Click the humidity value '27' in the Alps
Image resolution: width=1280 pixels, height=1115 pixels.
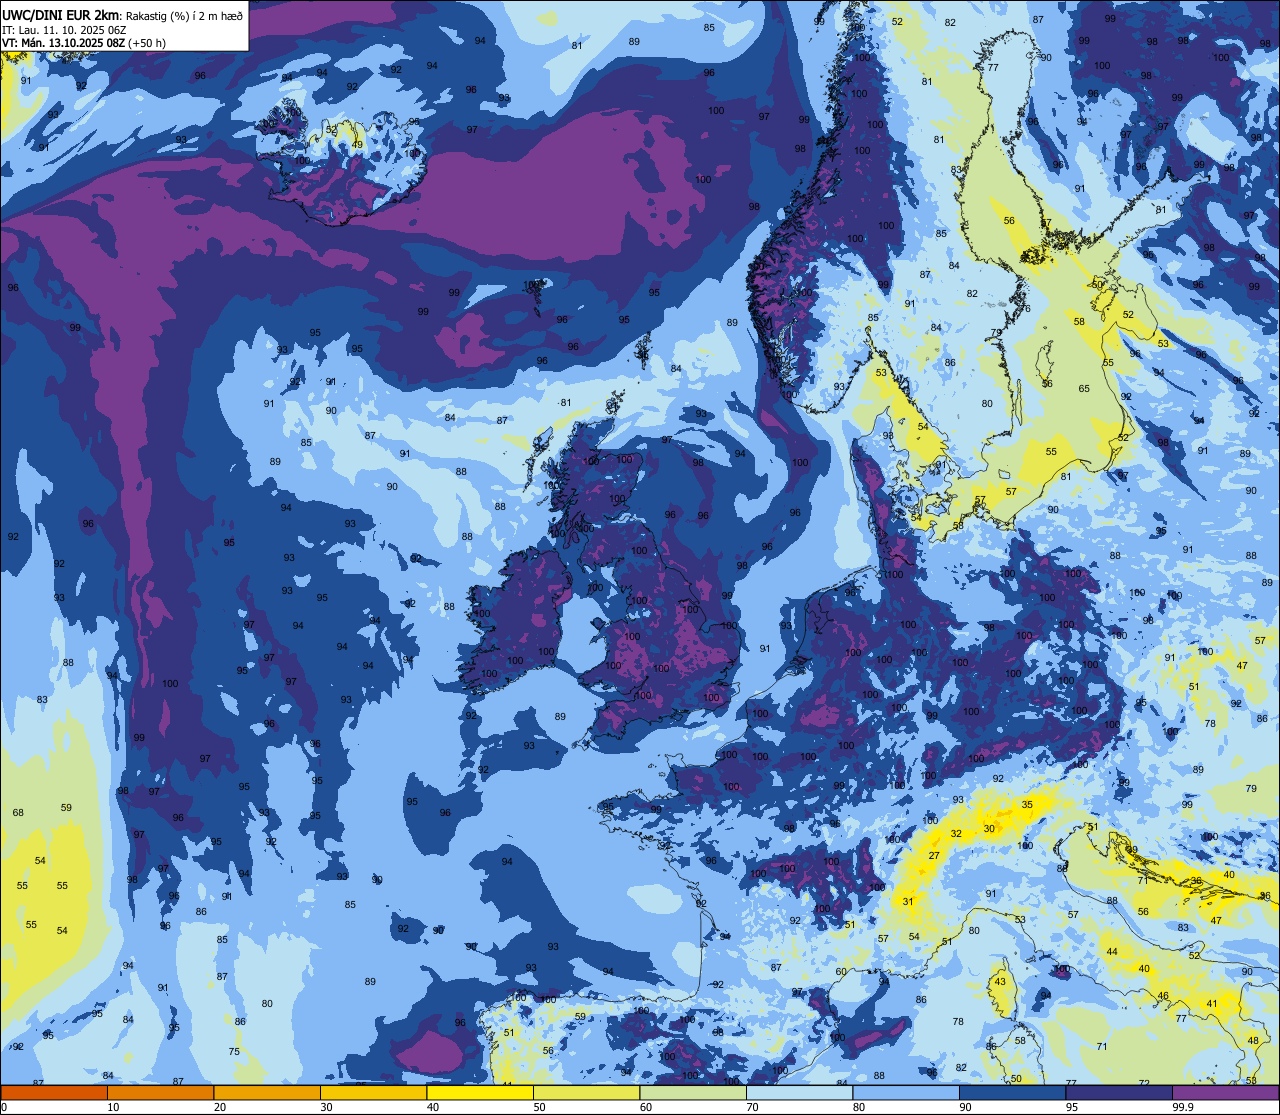click(934, 856)
